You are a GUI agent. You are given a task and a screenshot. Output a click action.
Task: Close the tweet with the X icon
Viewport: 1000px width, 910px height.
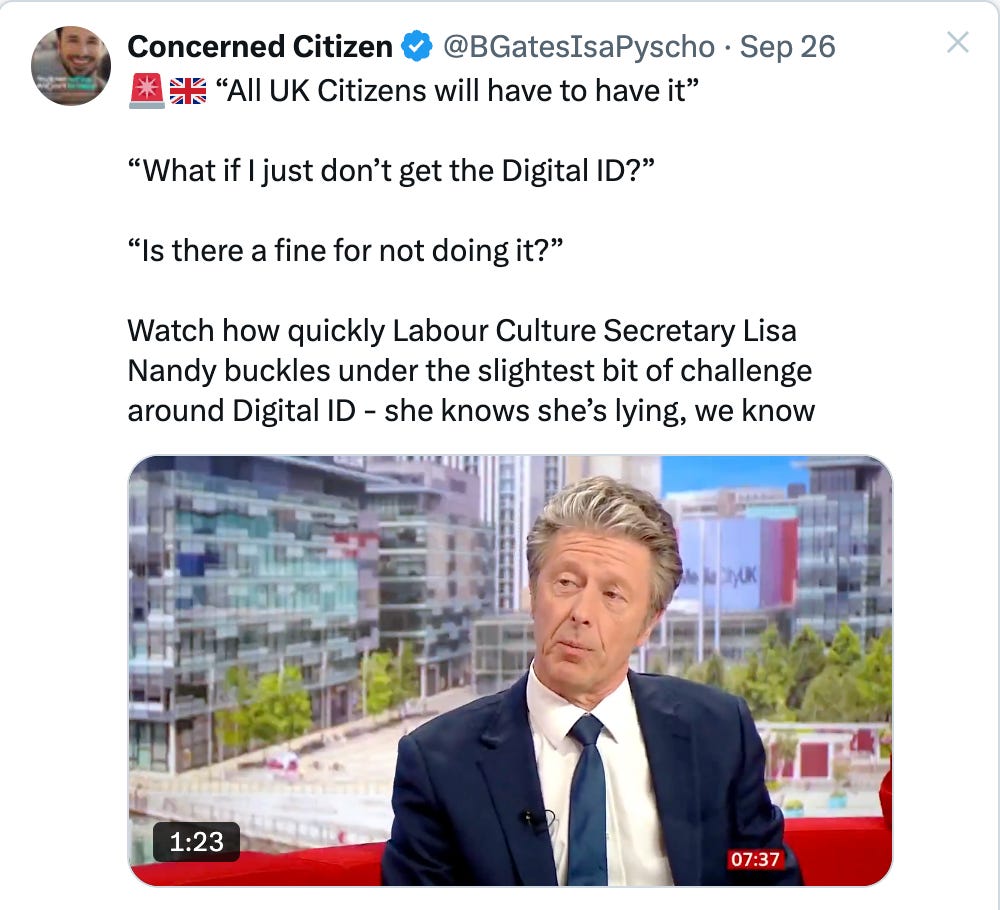pyautogui.click(x=957, y=43)
